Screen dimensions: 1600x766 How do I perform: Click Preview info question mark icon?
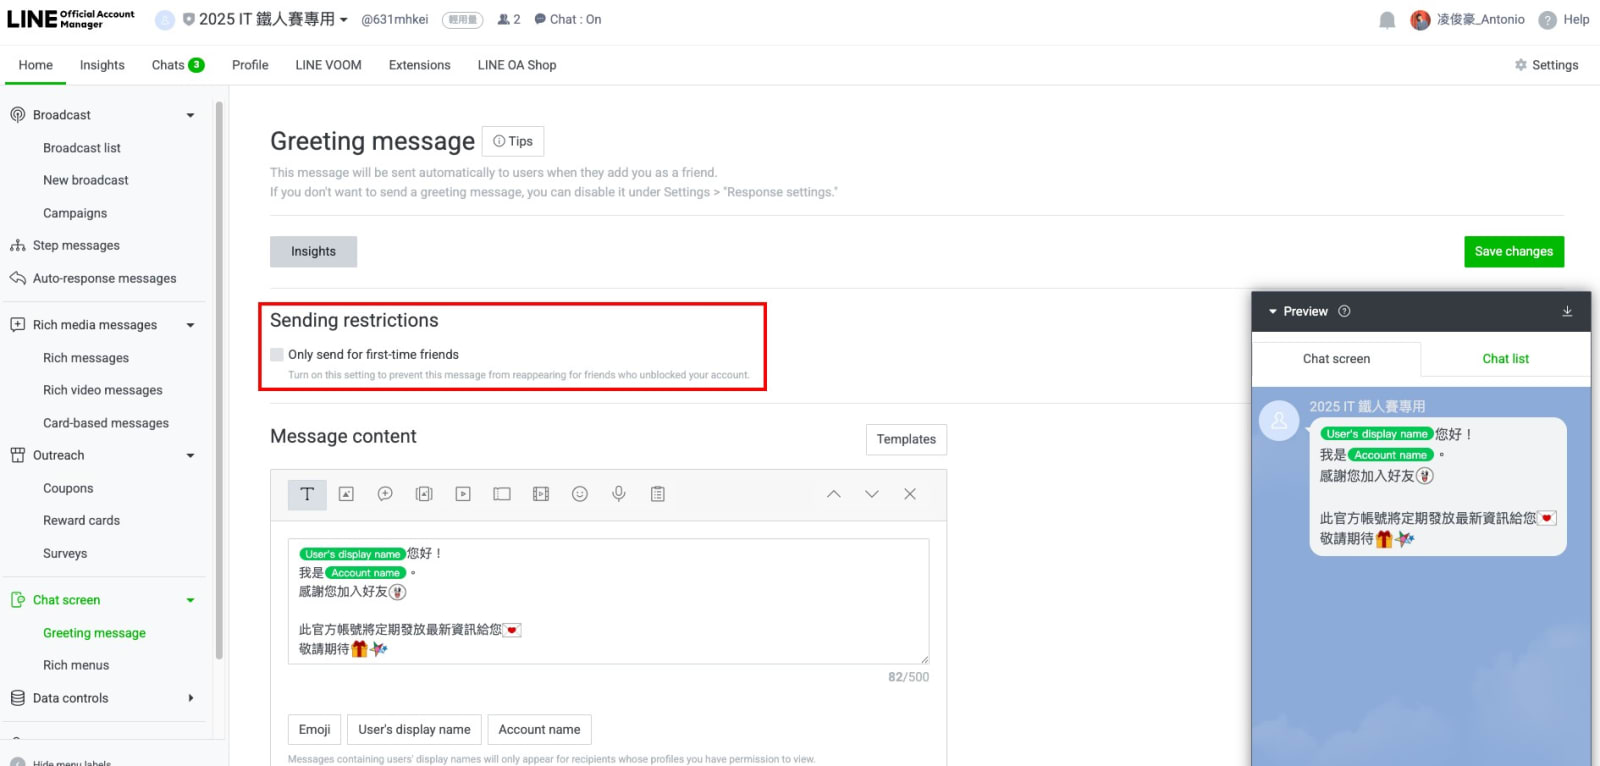coord(1344,311)
